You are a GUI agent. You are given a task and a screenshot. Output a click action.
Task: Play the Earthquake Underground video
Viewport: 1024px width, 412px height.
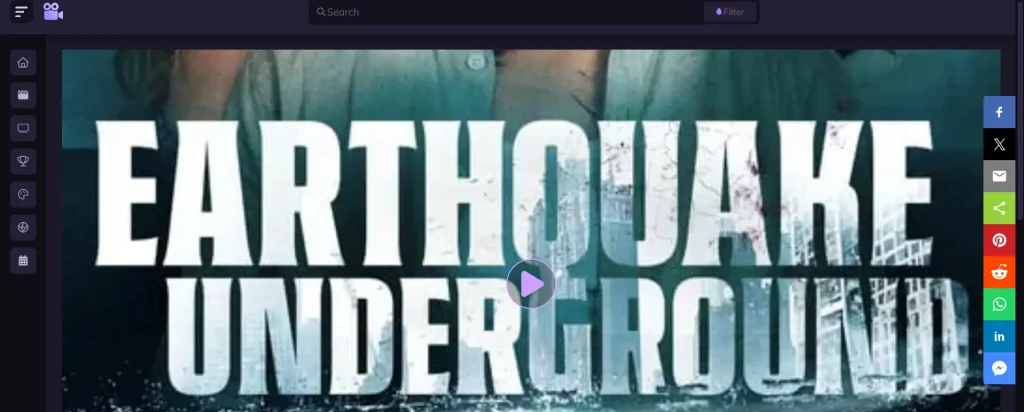click(530, 284)
